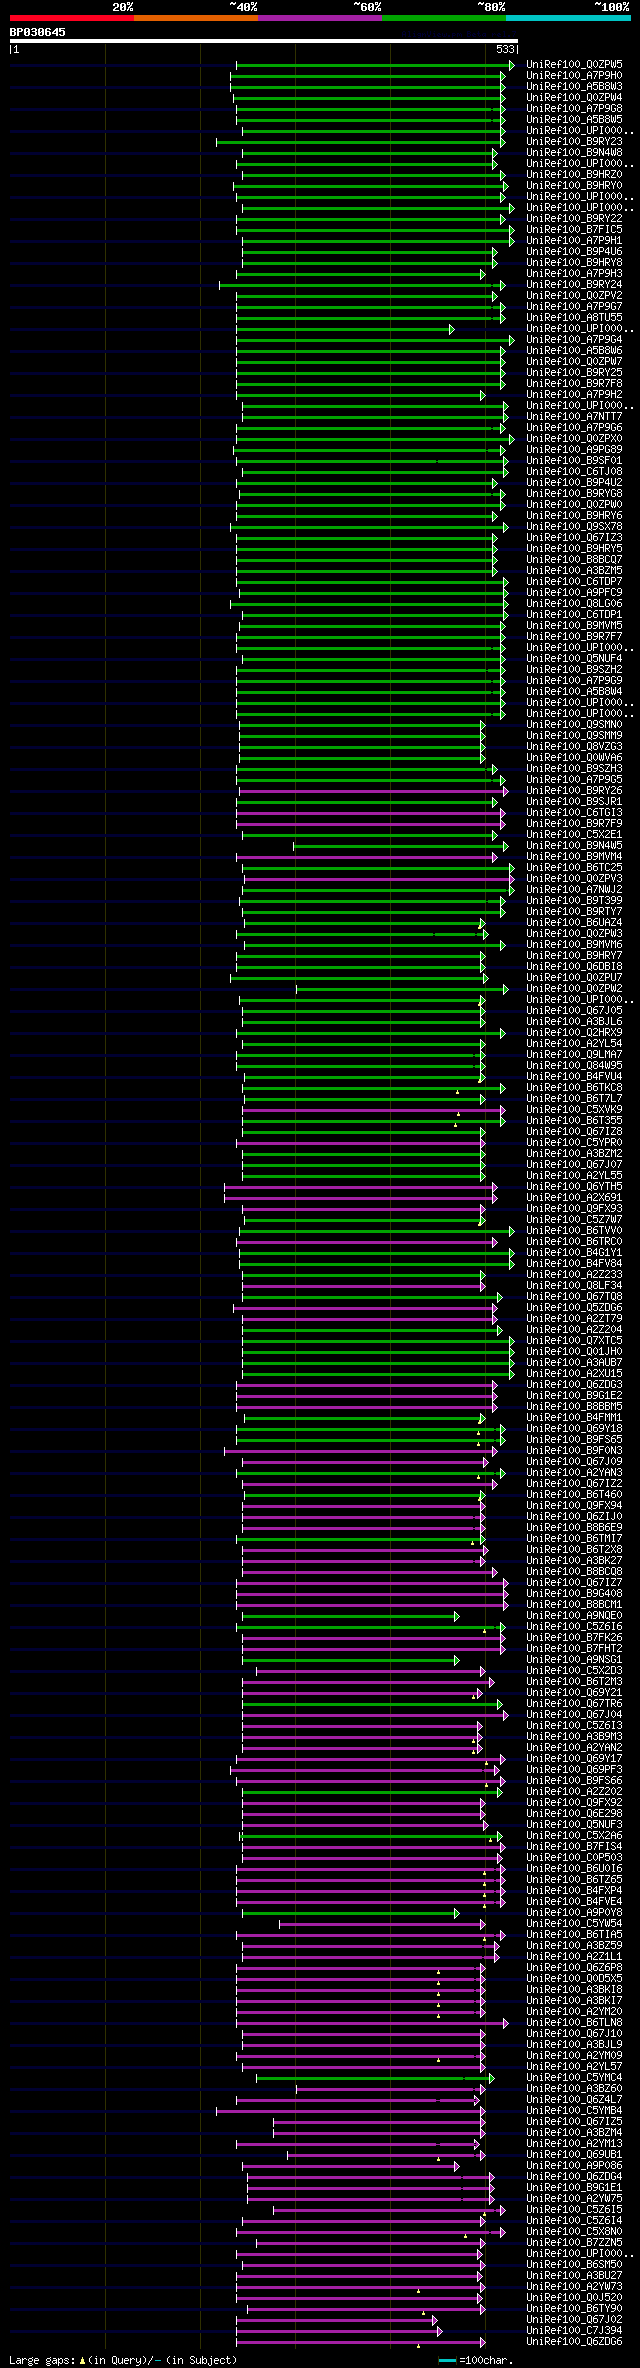
Task: Open hit UniRef100_Q0ZPW5
Action: point(574,65)
